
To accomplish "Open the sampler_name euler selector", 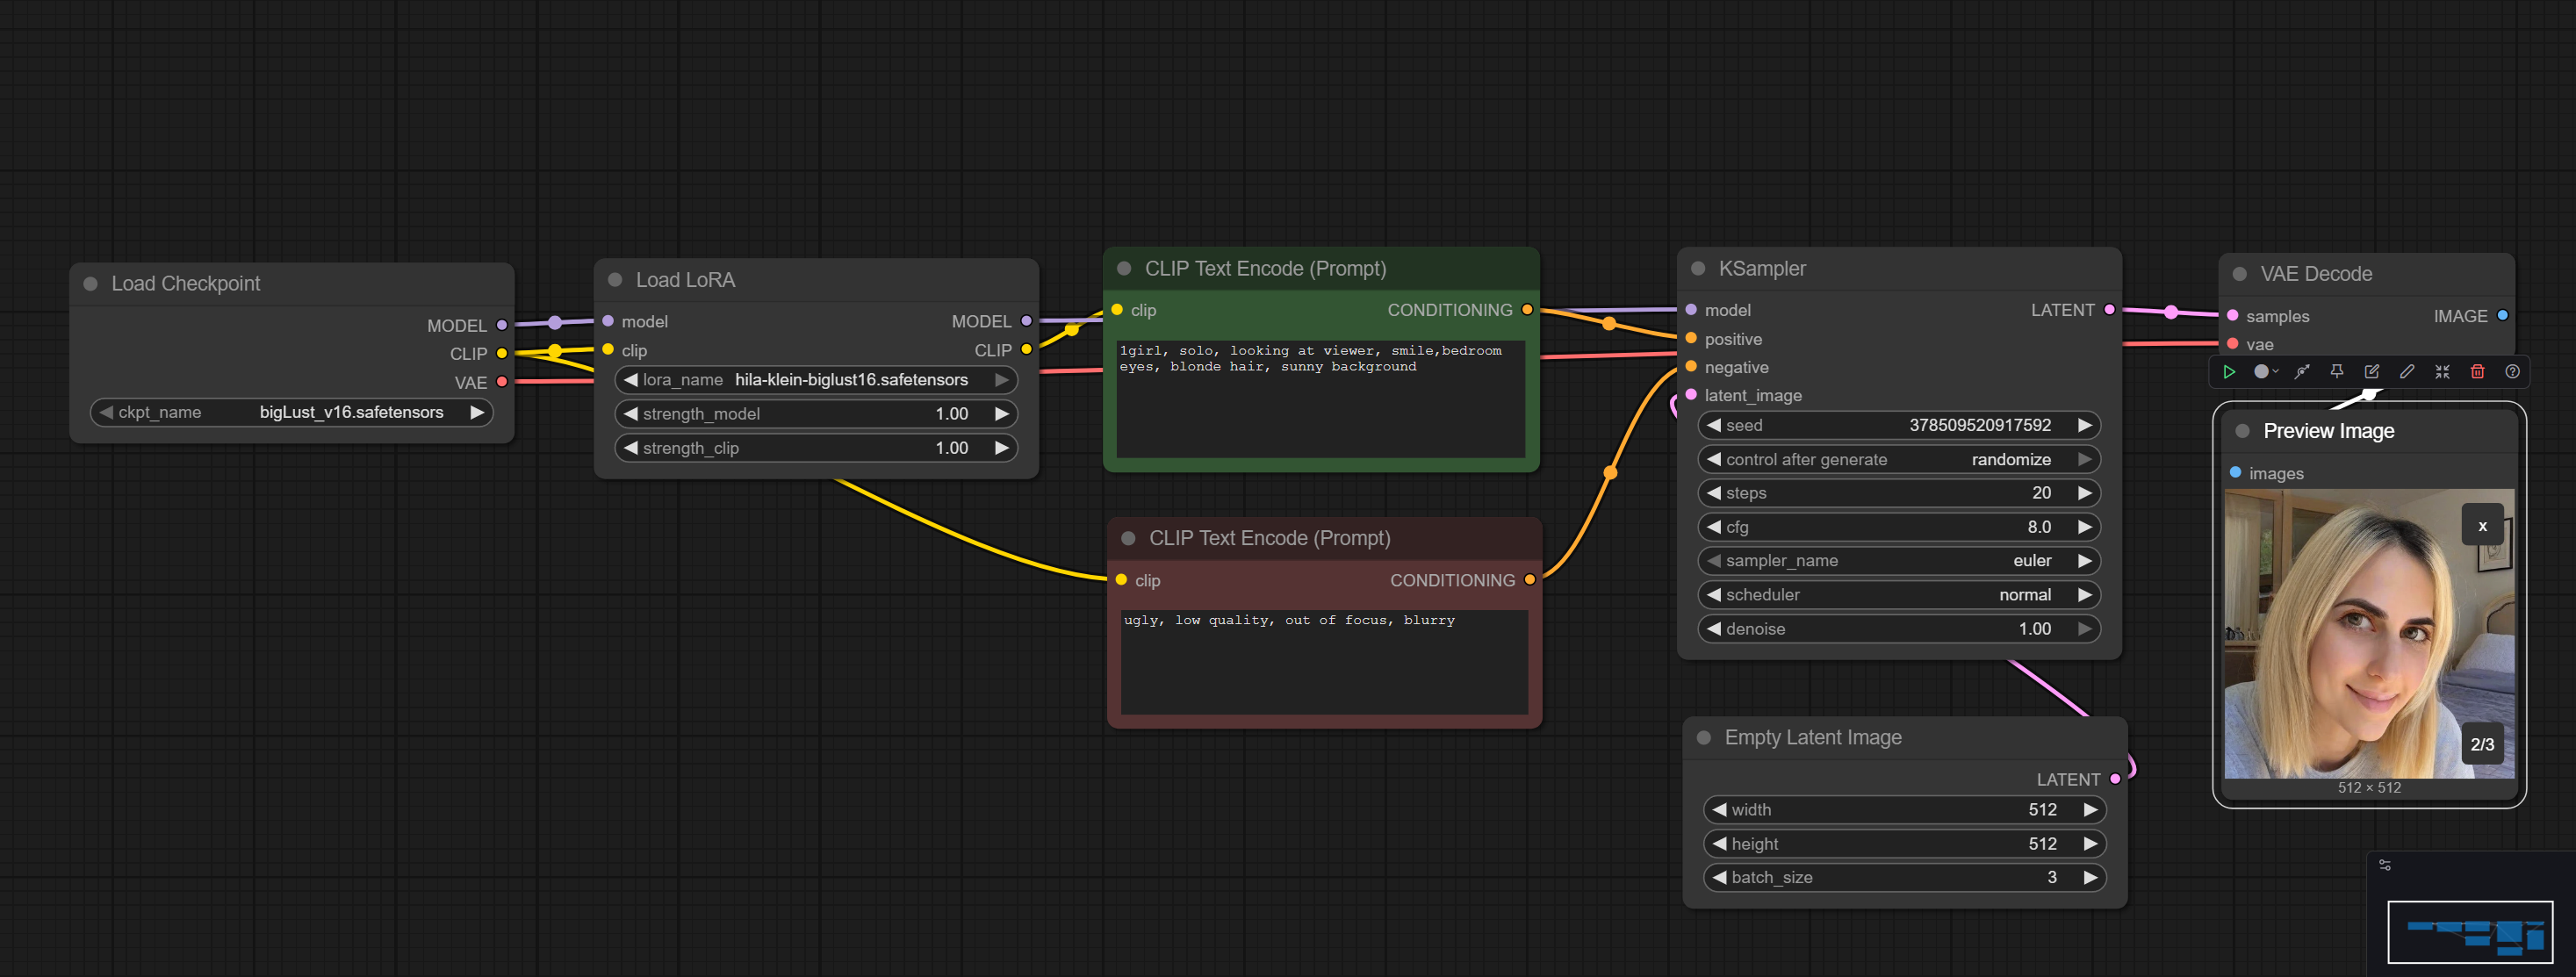I will (x=1898, y=561).
